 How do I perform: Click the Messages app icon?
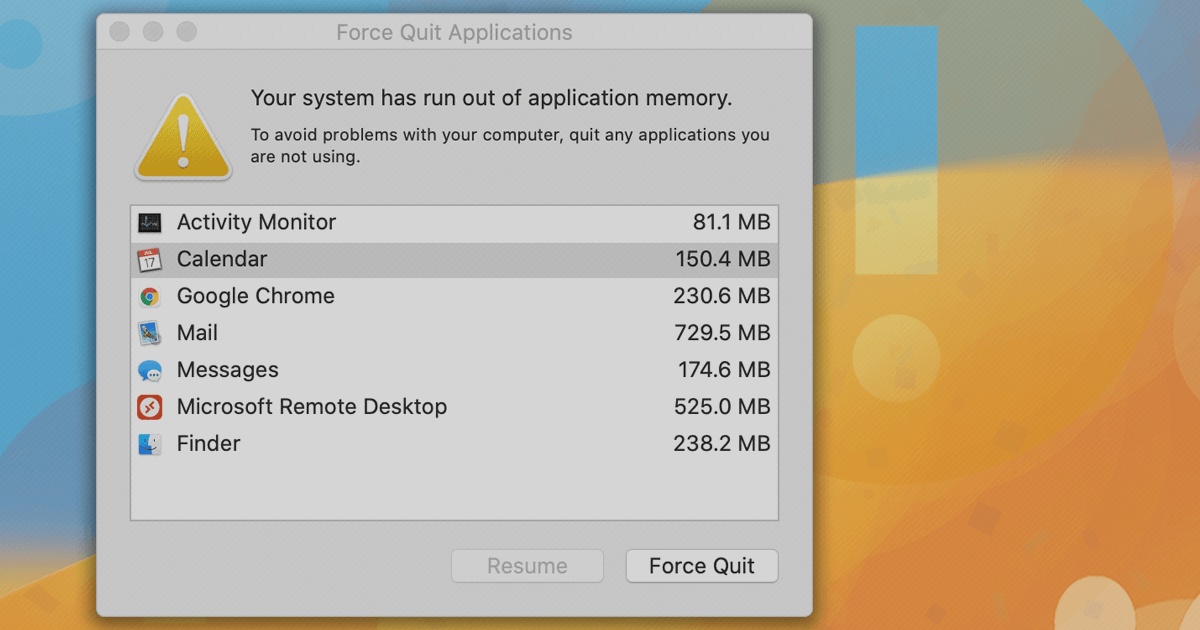click(152, 370)
